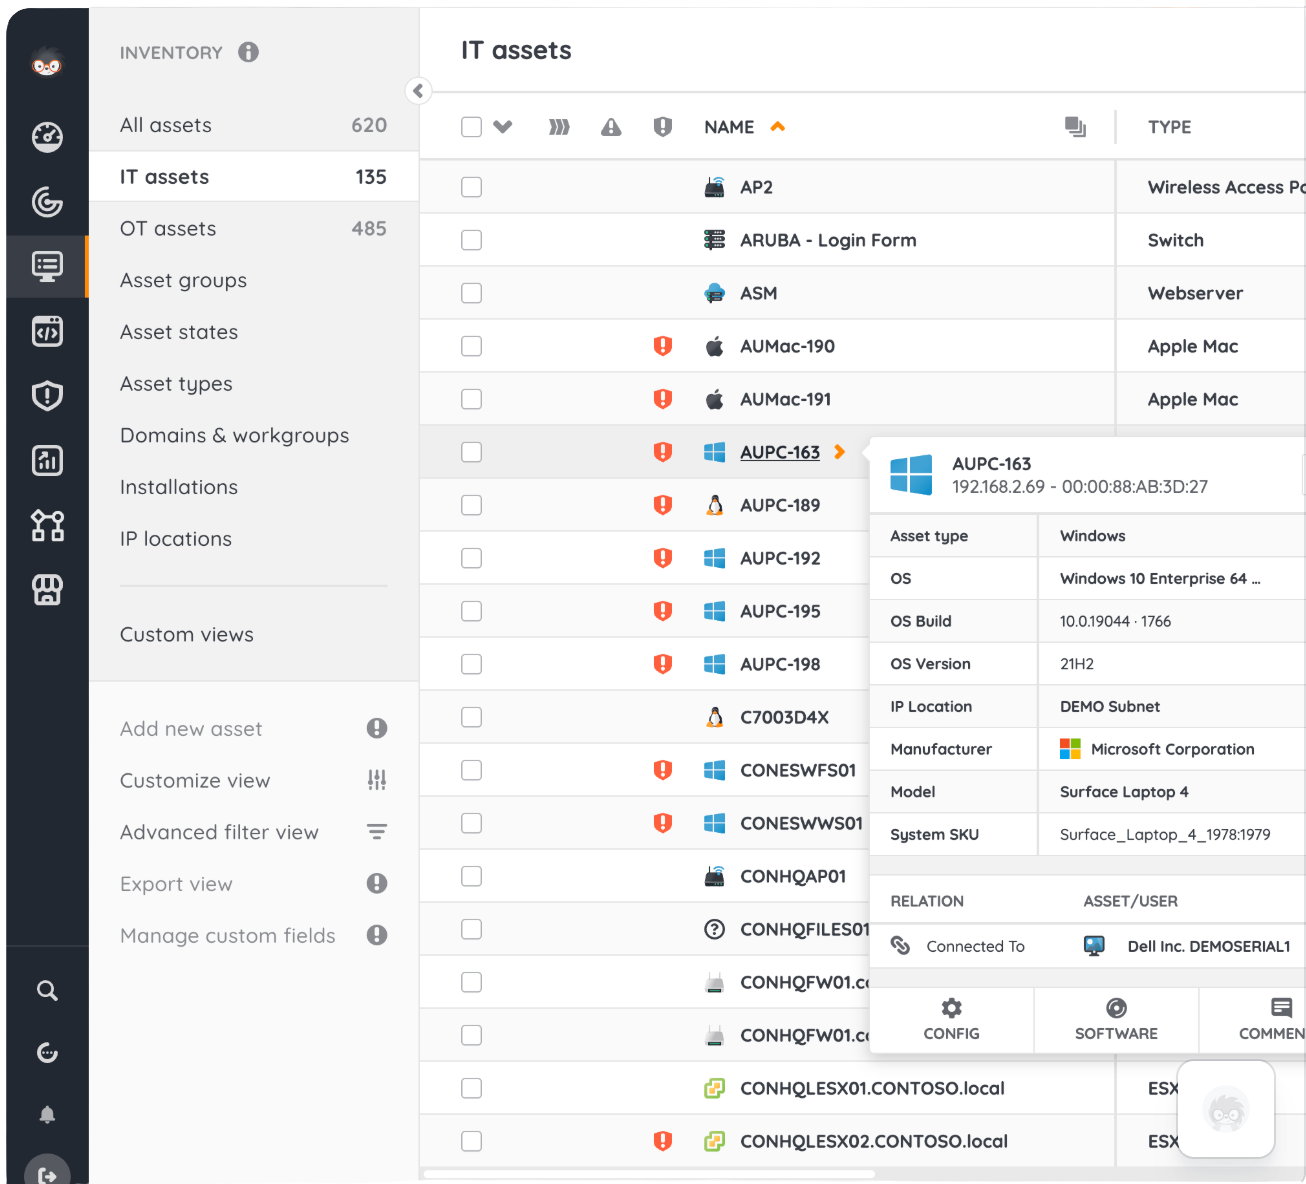
Task: Select IT assets in the inventory menu
Action: [254, 177]
